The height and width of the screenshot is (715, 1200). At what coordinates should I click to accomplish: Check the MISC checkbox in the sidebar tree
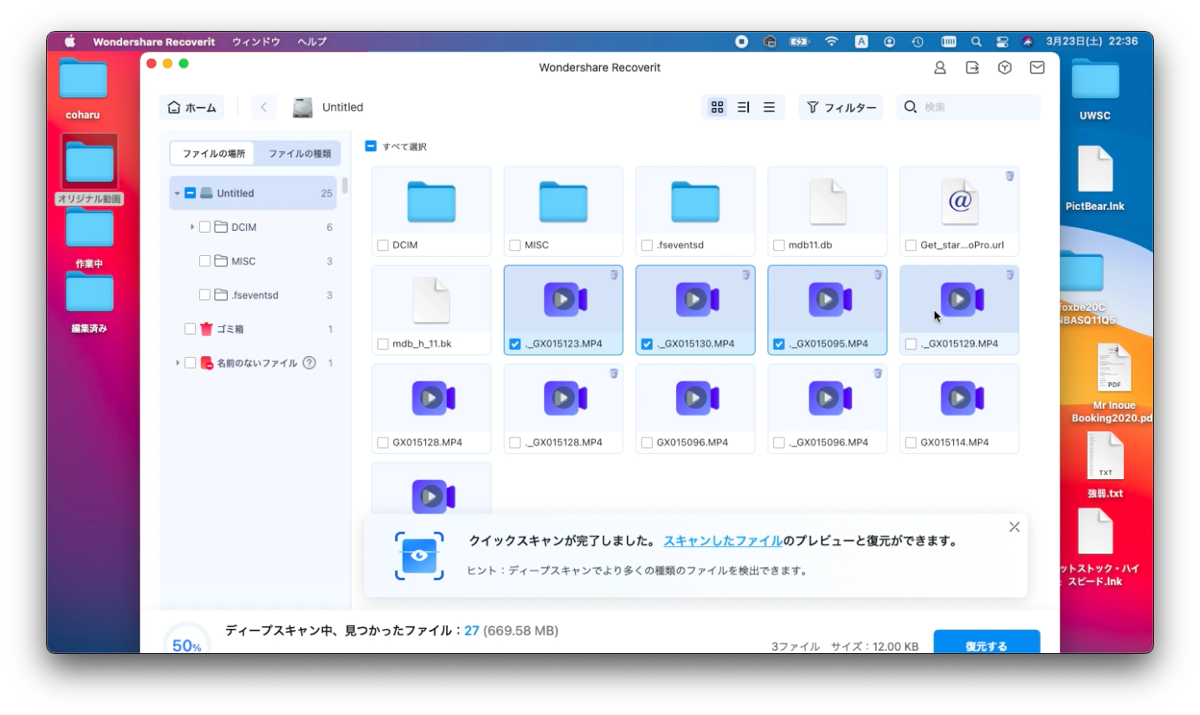point(204,261)
